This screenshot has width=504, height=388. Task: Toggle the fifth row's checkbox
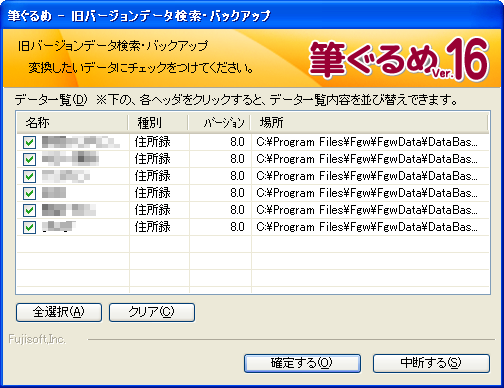(x=29, y=210)
